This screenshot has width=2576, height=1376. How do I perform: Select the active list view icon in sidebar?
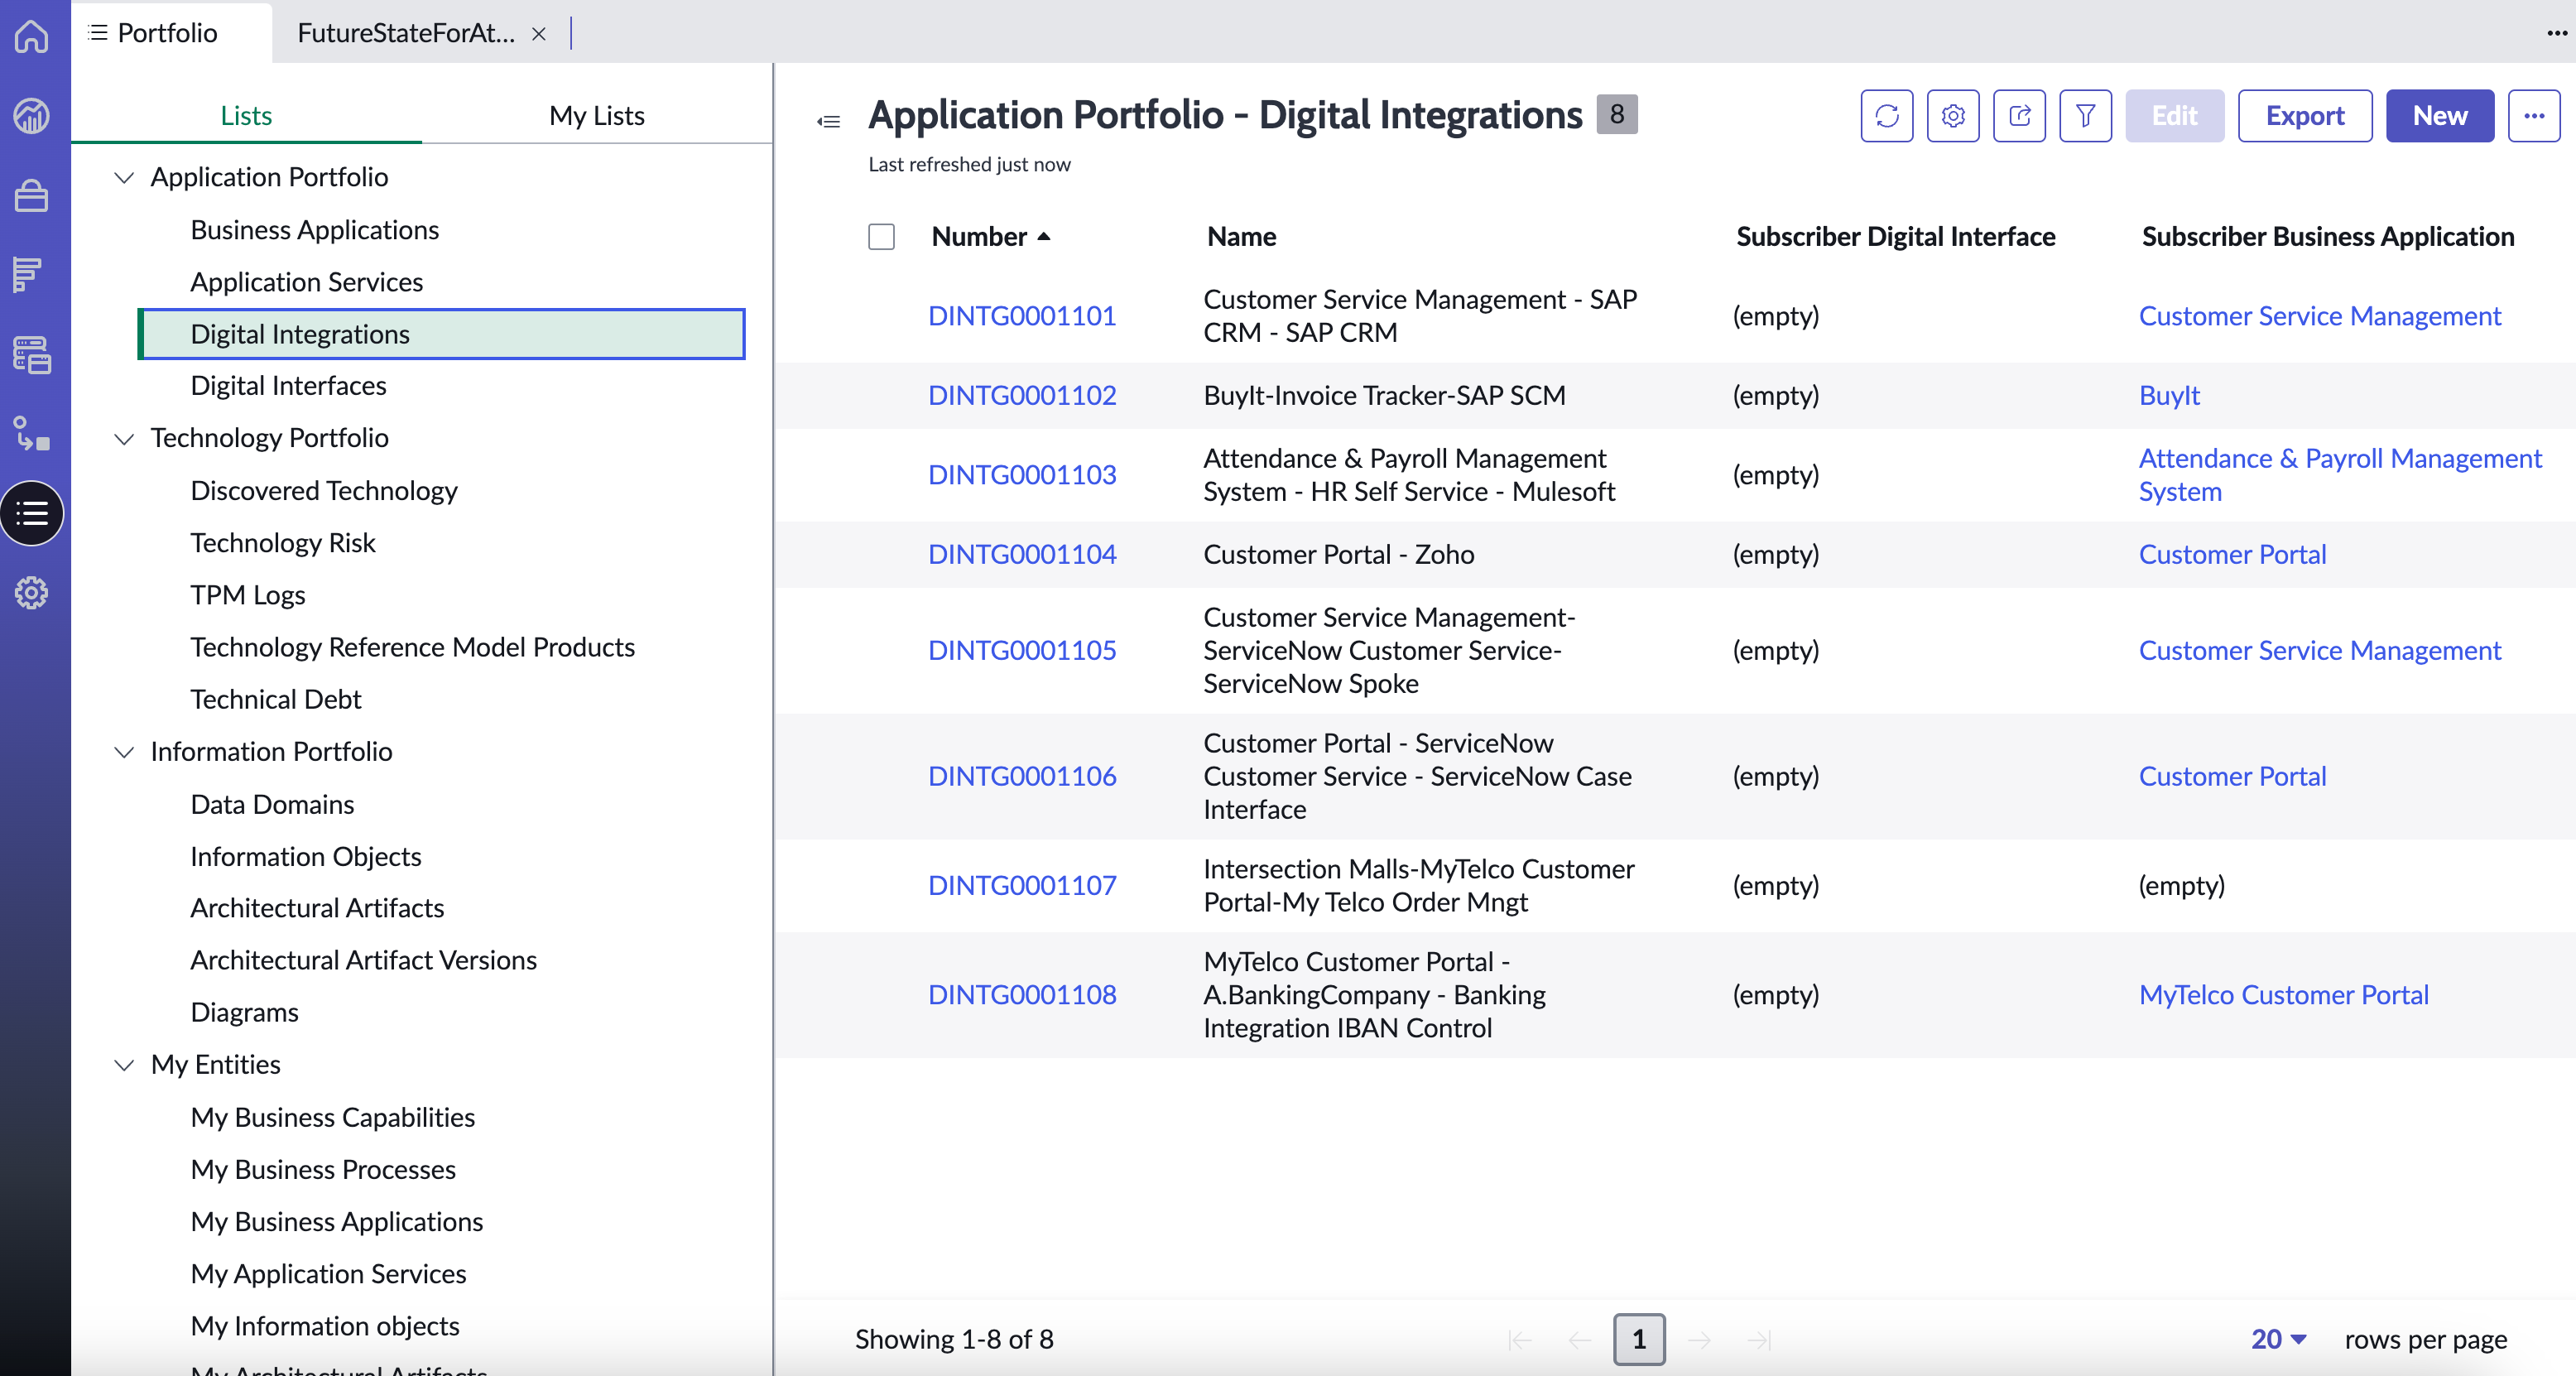pyautogui.click(x=32, y=514)
